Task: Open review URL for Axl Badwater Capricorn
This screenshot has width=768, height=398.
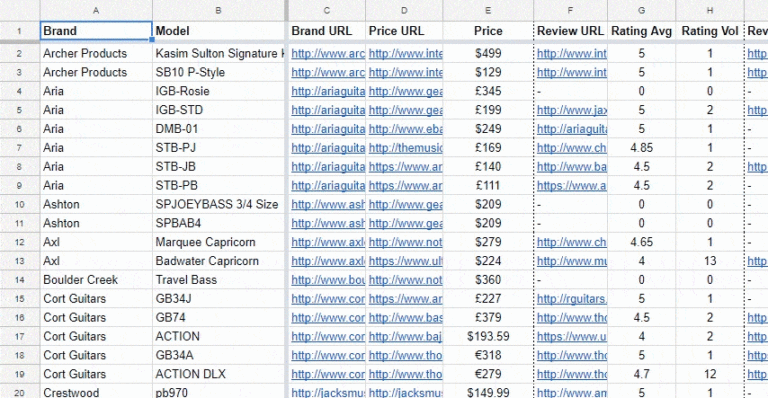Action: [572, 261]
